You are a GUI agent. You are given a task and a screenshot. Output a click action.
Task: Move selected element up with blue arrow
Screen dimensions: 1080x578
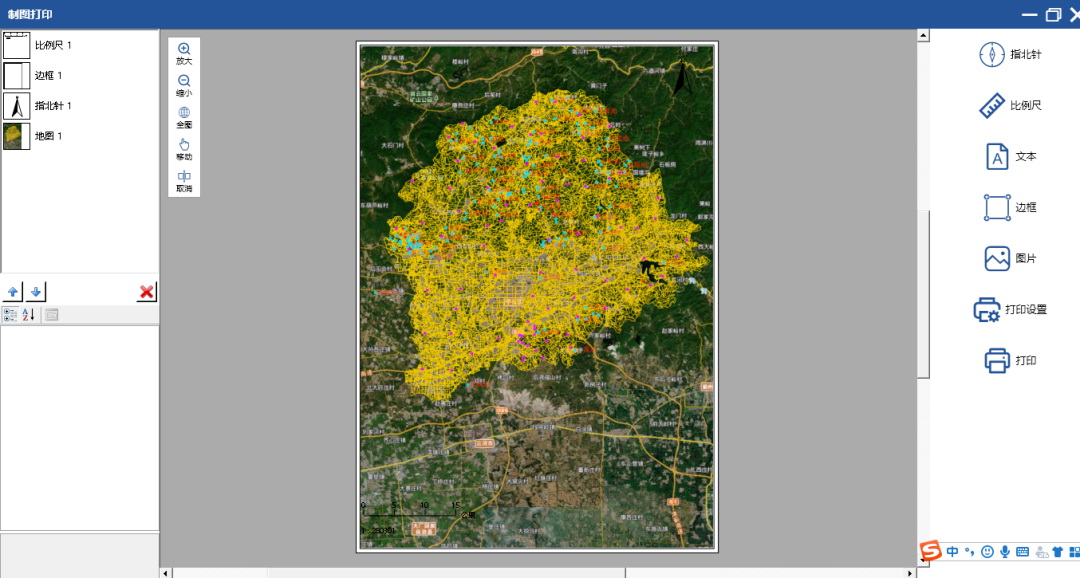(x=13, y=292)
